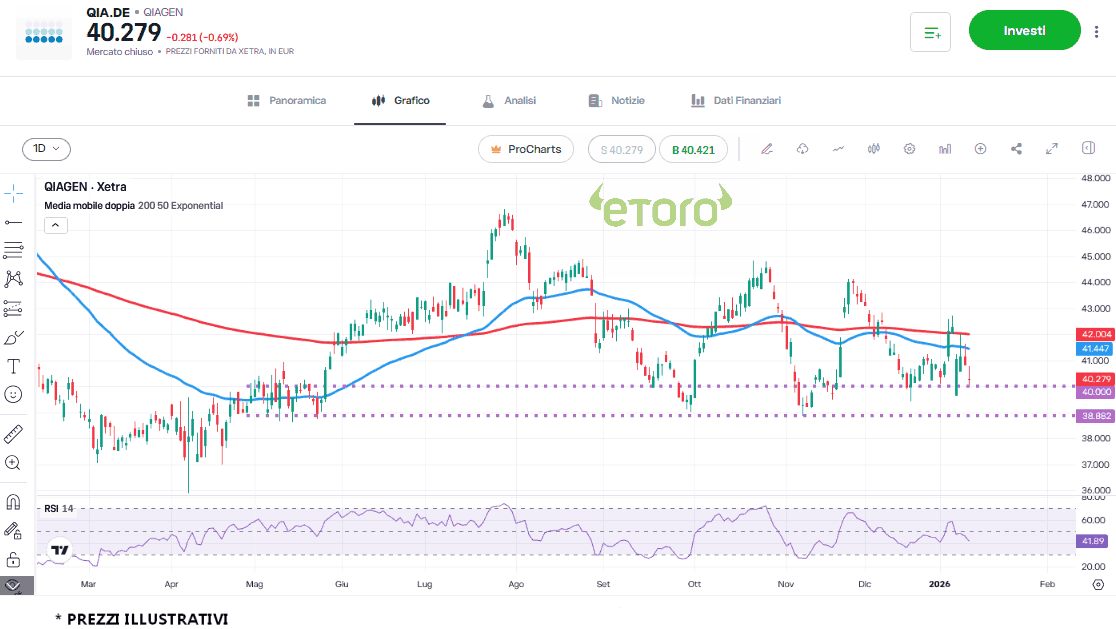Click the S 40.279 sell price box
This screenshot has width=1116, height=629.
point(621,149)
